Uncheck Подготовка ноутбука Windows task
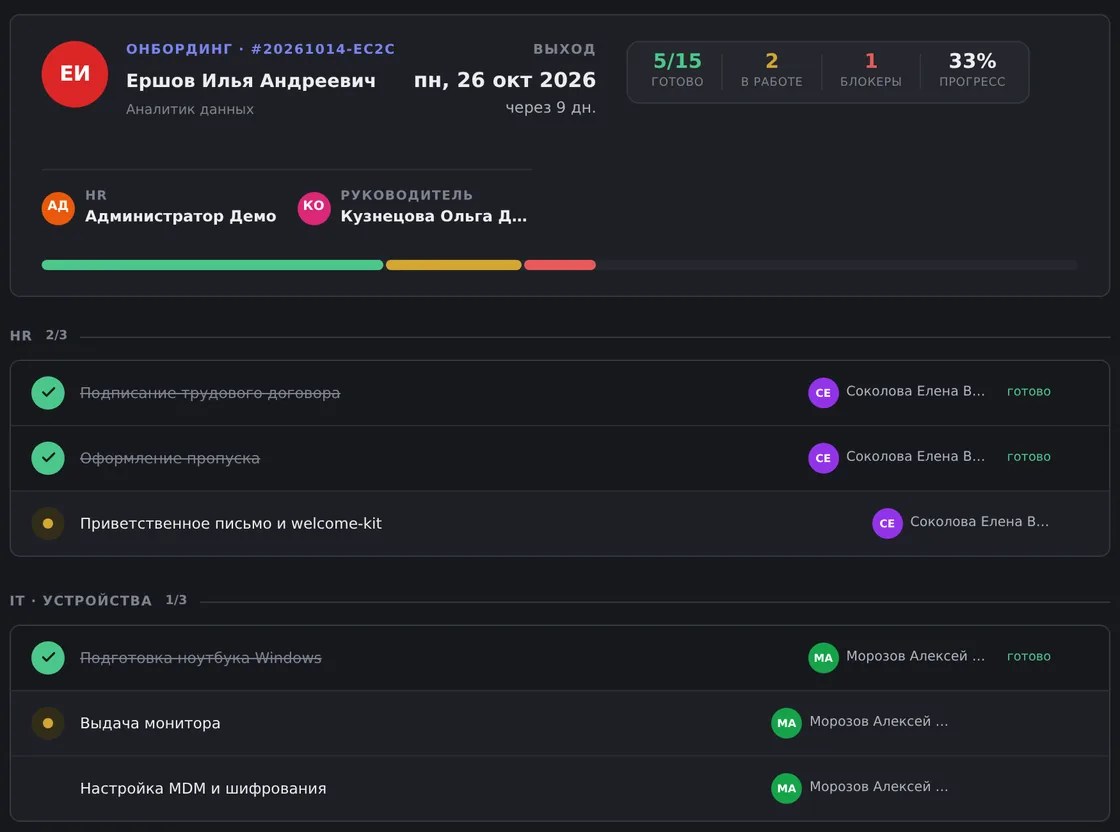 pos(48,658)
